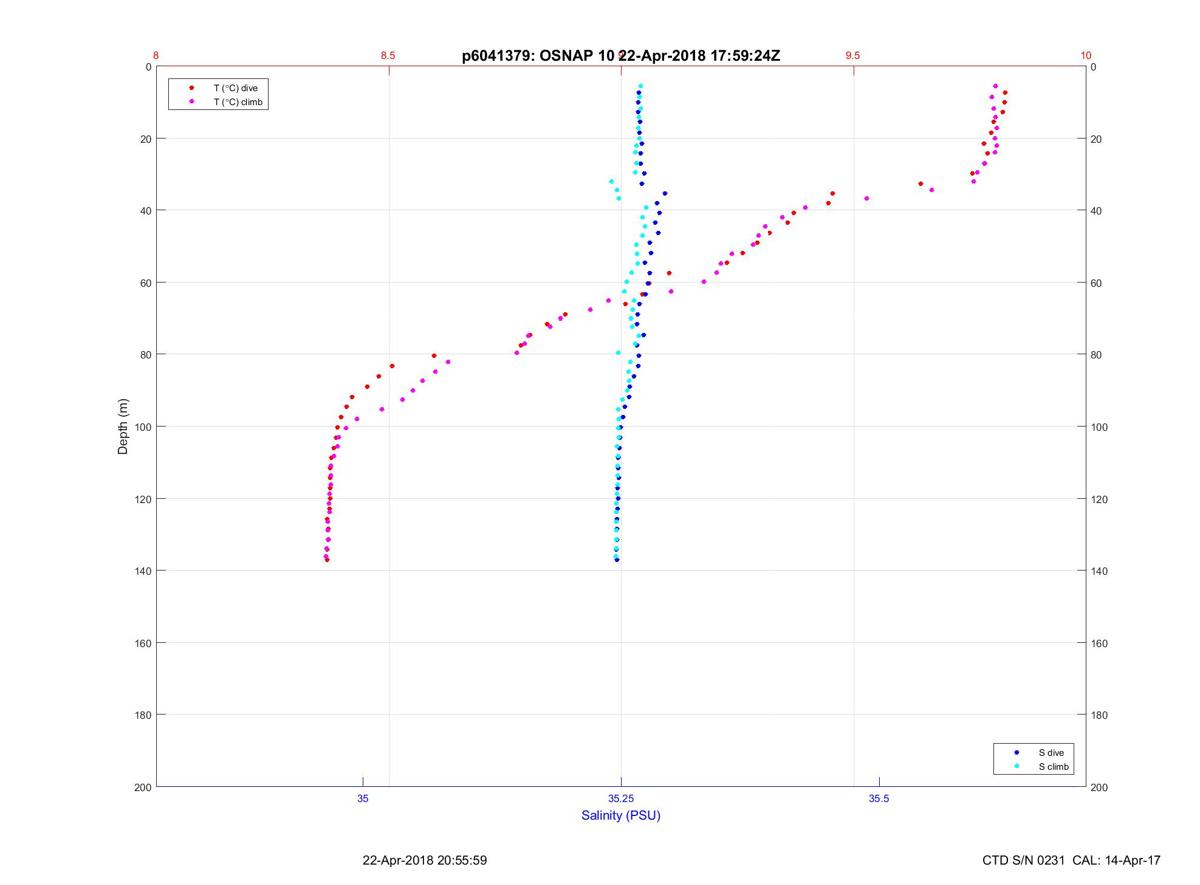Click the right-axis depth tick 180
This screenshot has width=1200, height=885.
pos(1099,715)
